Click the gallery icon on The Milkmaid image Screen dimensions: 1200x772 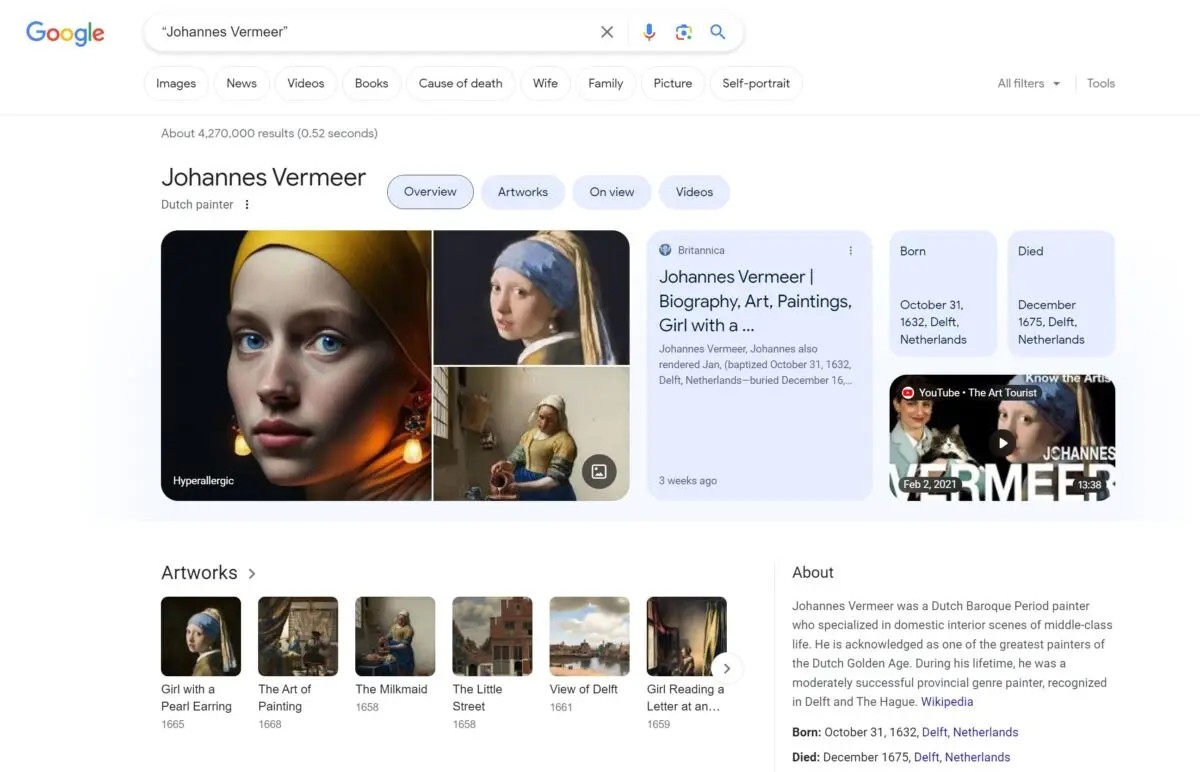tap(599, 471)
